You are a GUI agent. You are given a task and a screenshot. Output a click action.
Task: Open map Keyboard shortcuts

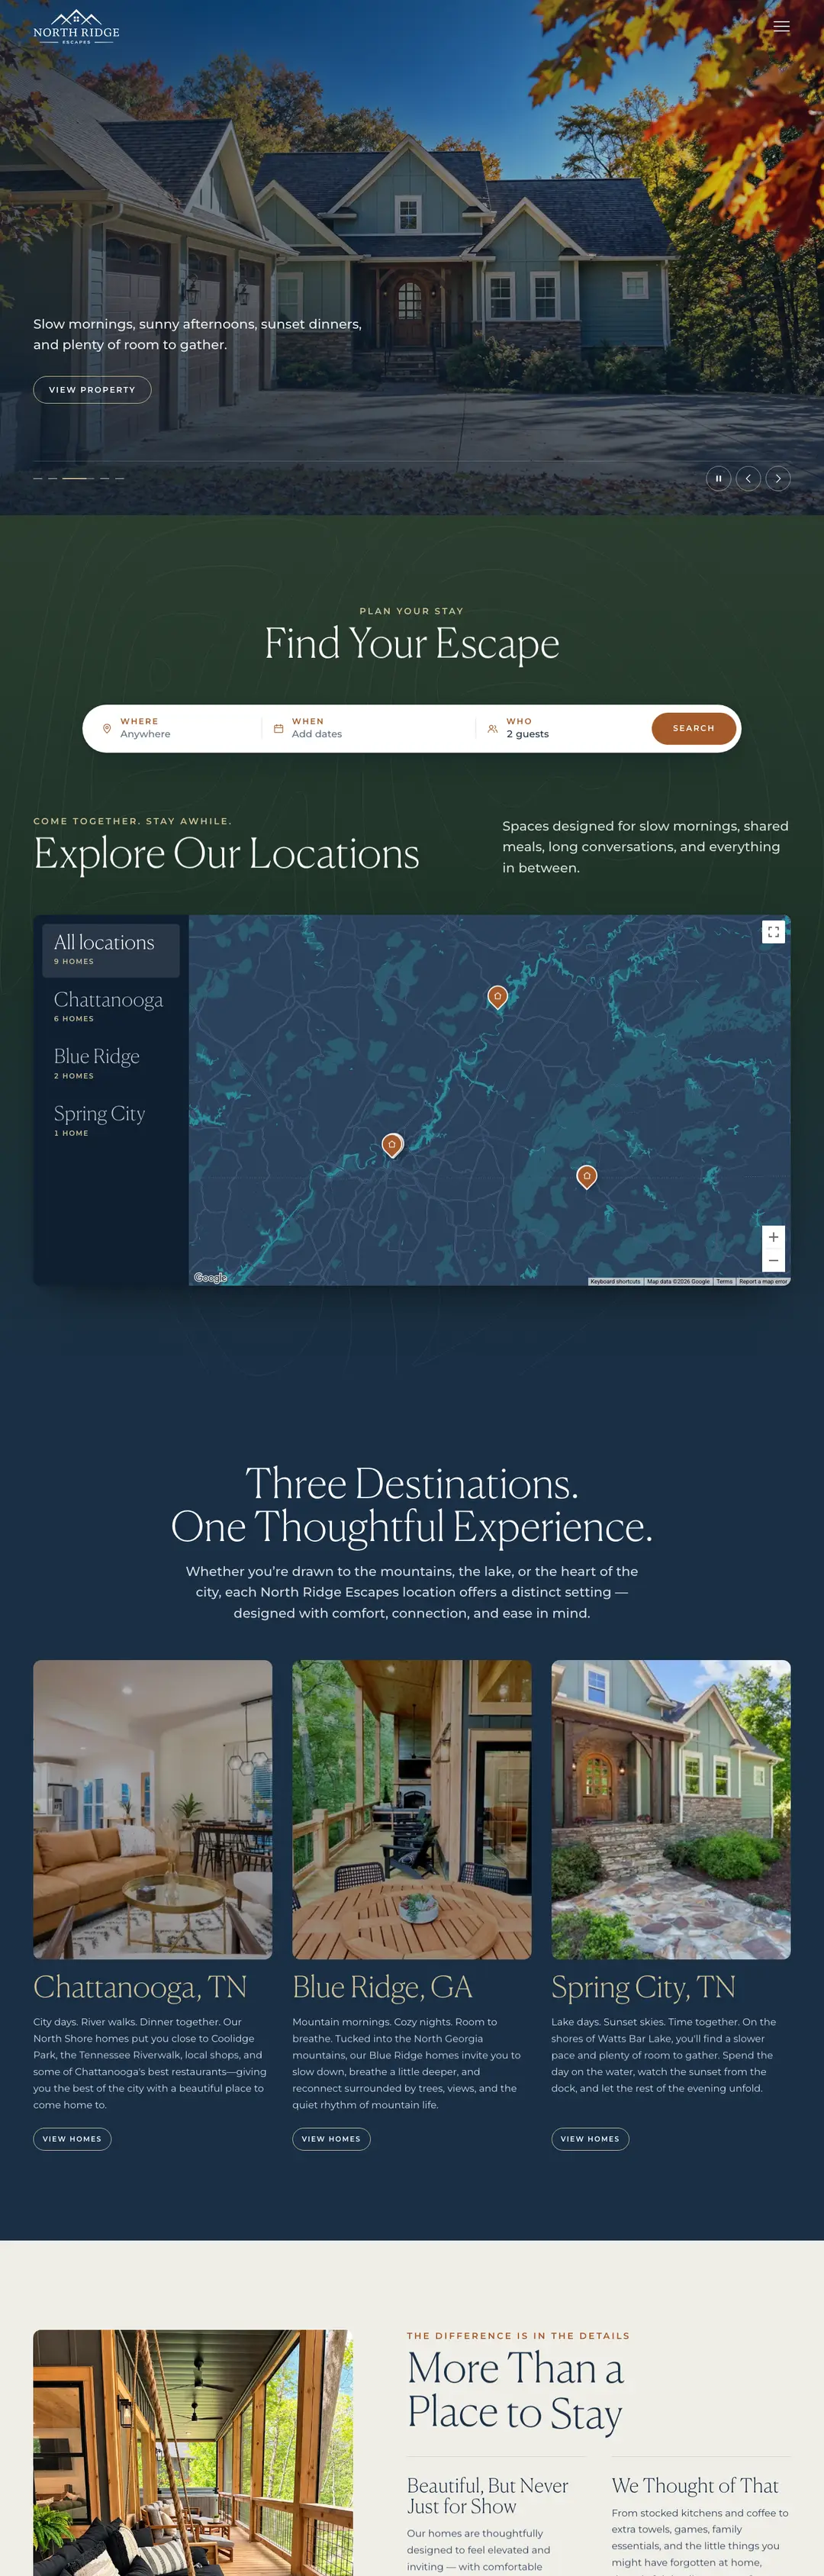pos(615,1281)
